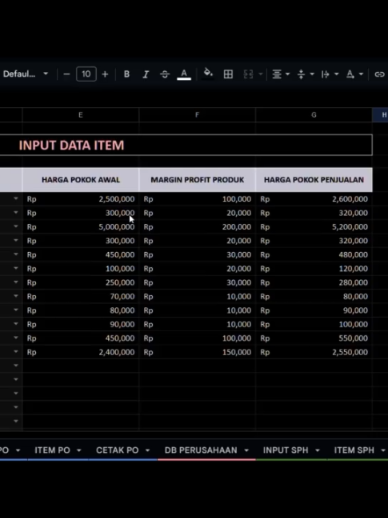Click the text wrapping icon
The image size is (388, 518).
click(x=325, y=74)
